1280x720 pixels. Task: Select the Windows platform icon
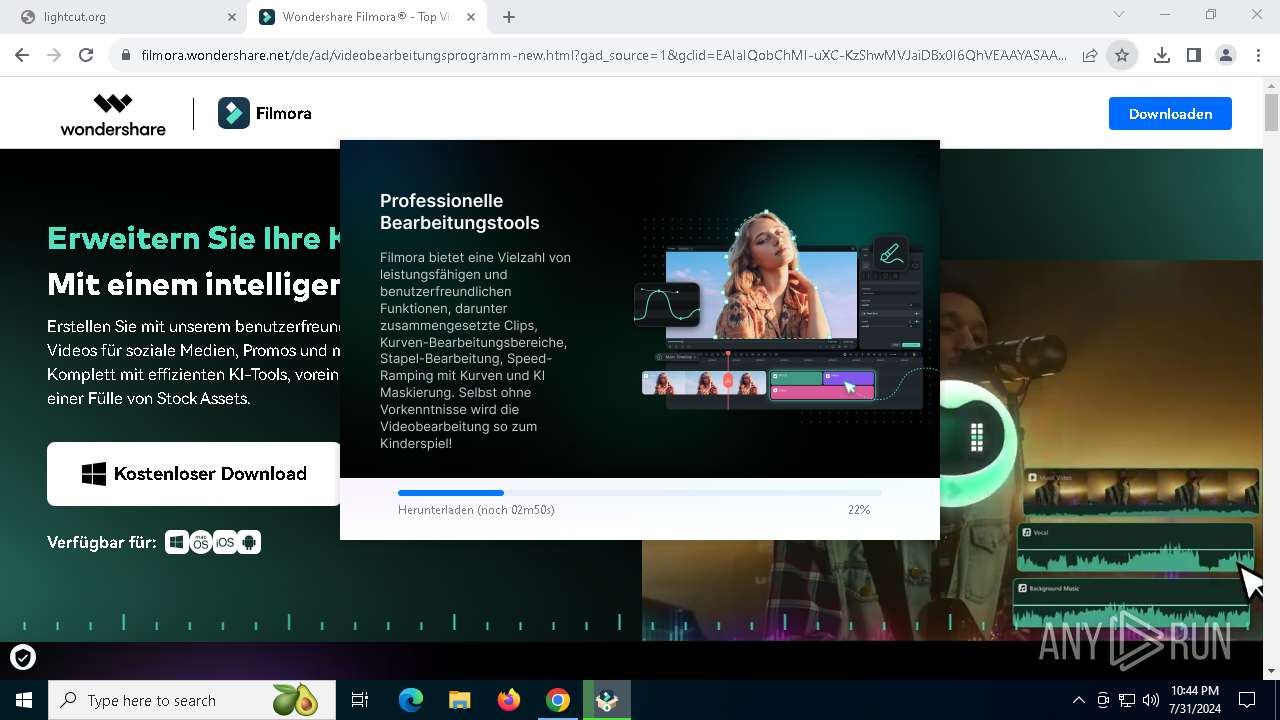click(x=177, y=543)
